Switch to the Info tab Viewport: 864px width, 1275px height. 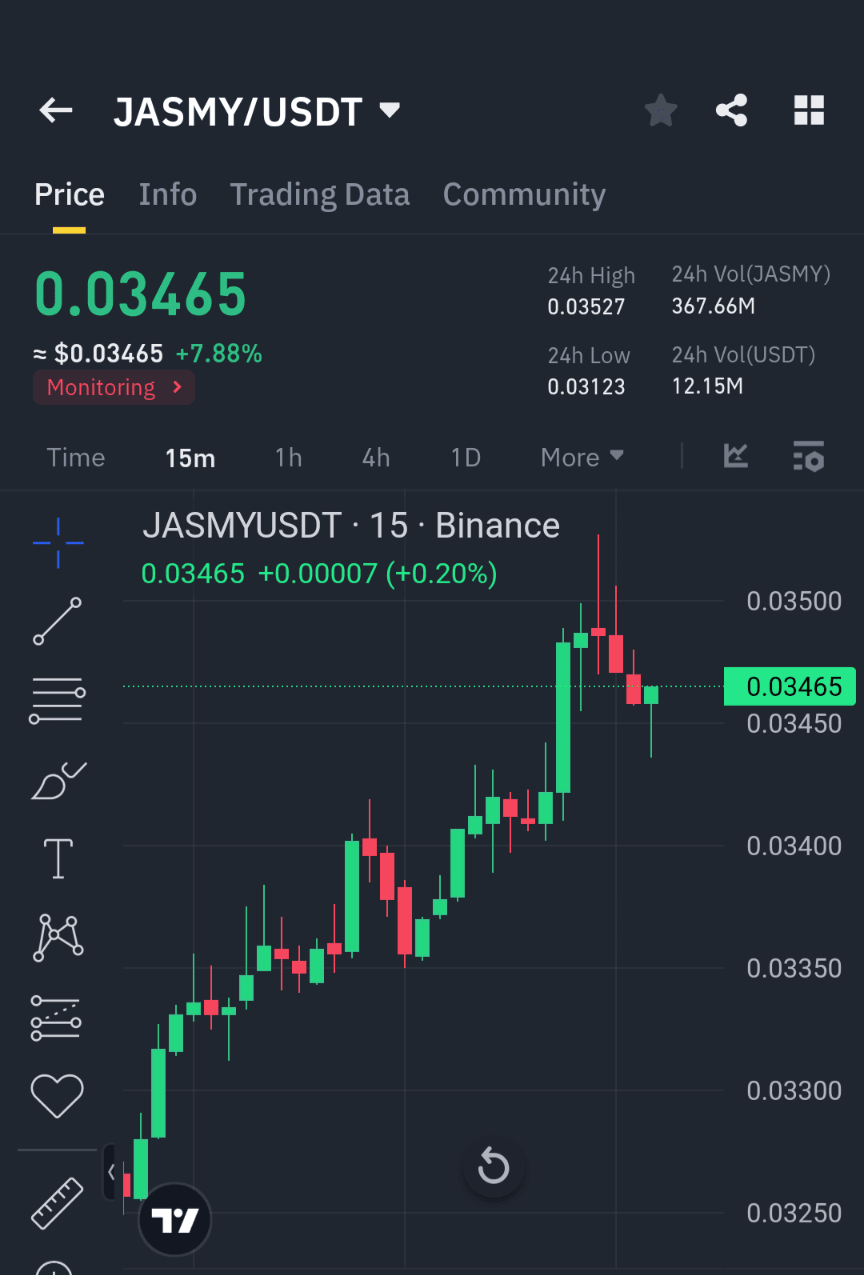click(x=167, y=194)
